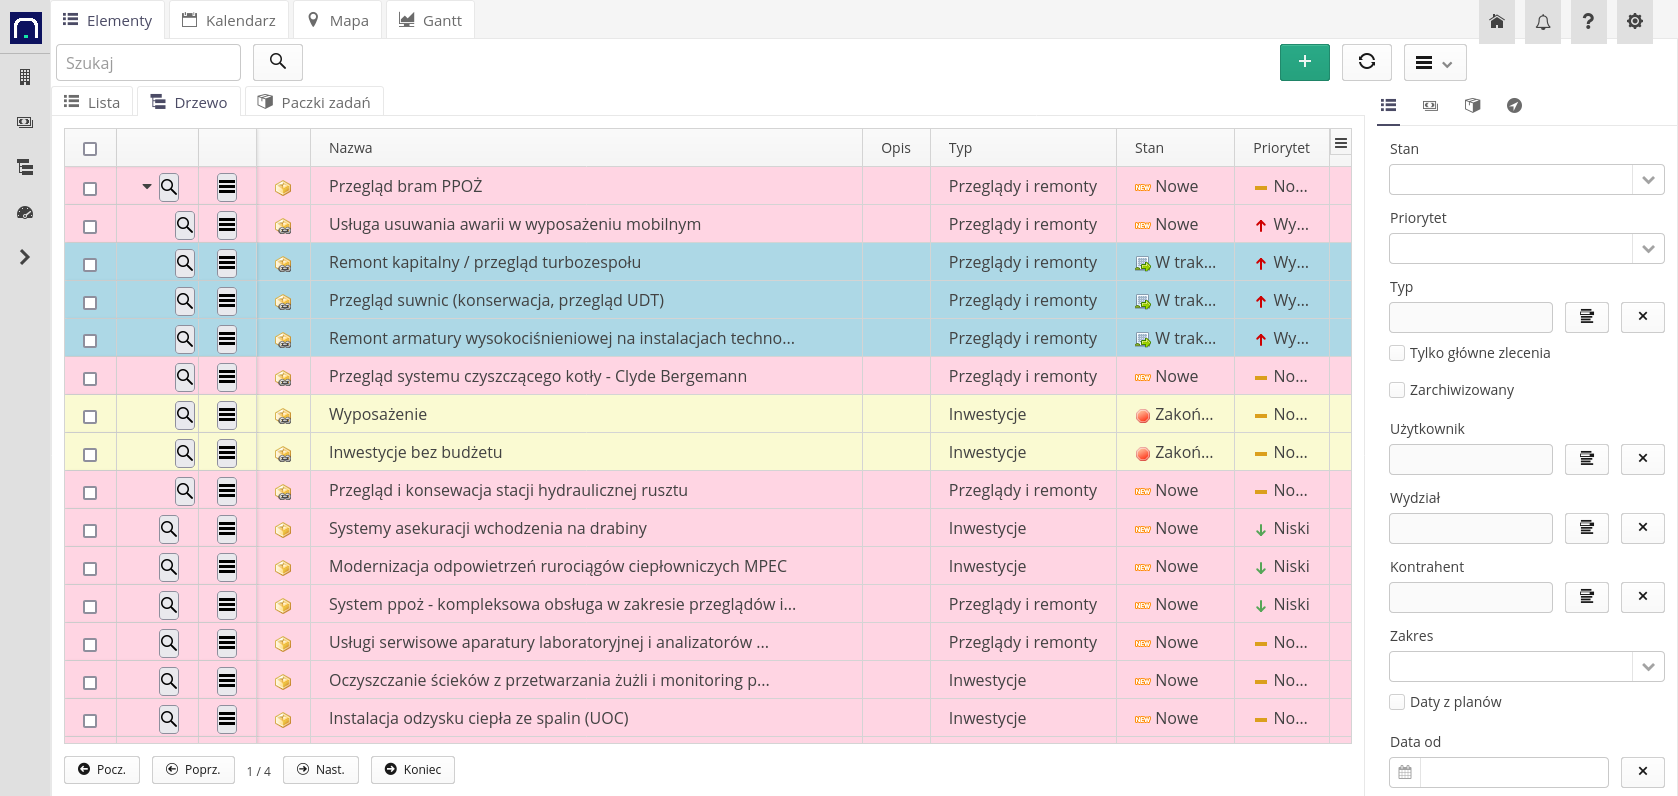Switch to Elementy tab
Image resolution: width=1678 pixels, height=796 pixels.
108,20
